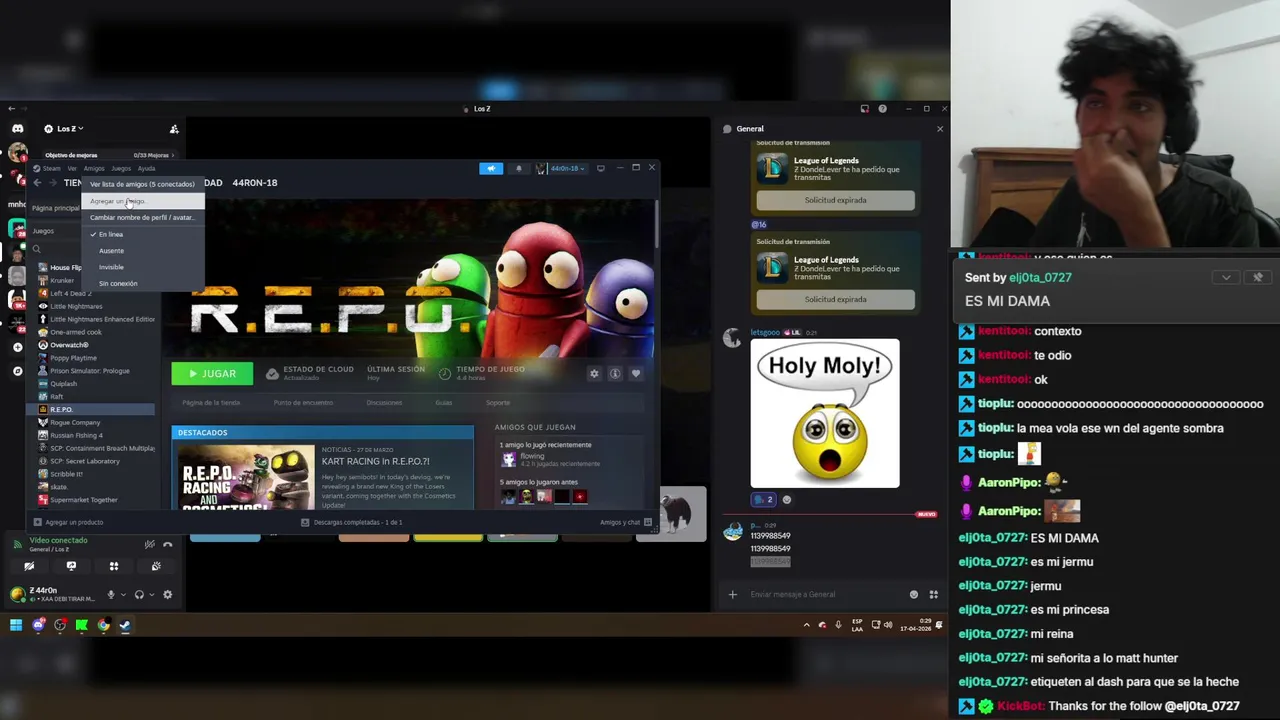Choose Agregar un amigo menu entry
Screen dimensions: 1280x720
click(x=143, y=201)
